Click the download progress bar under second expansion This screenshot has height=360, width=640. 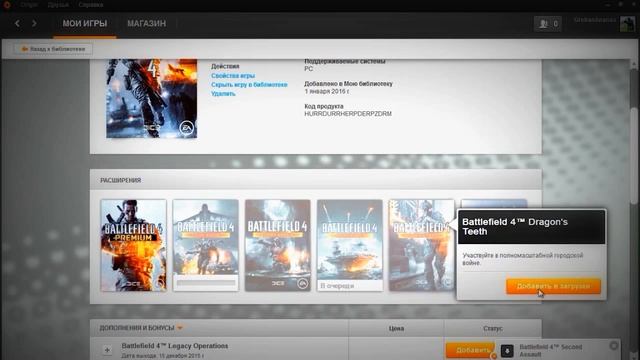pos(205,282)
